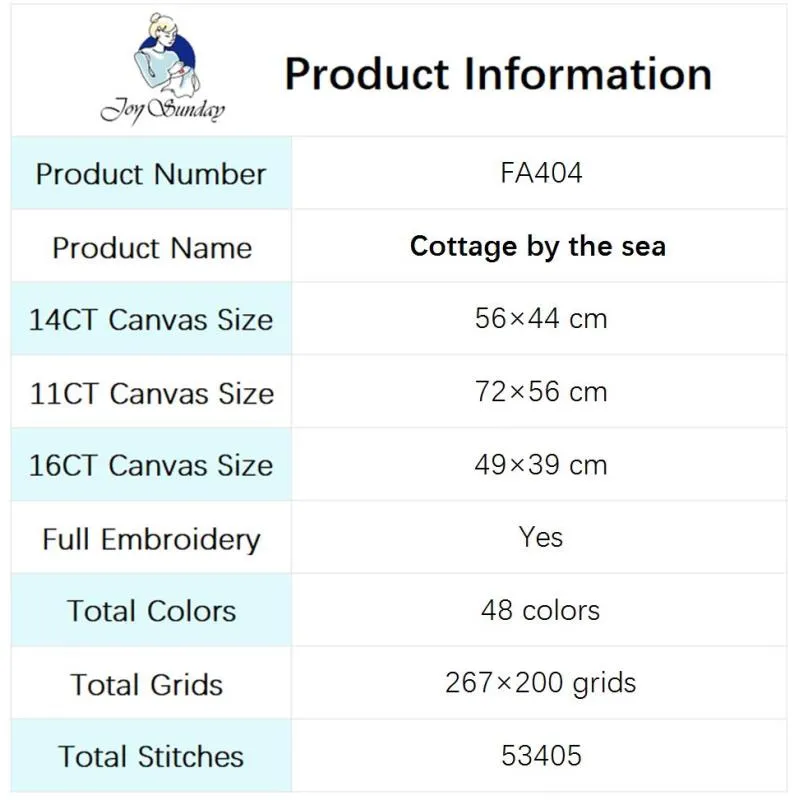Select the 48 colors value

coord(540,610)
